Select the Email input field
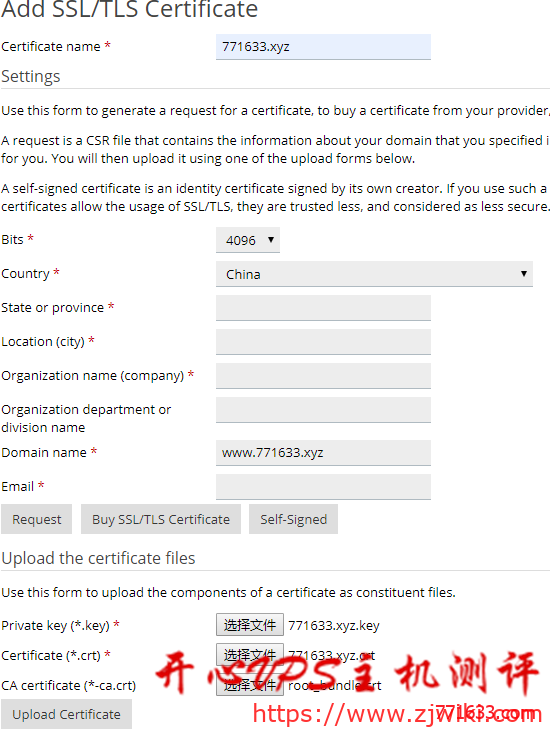This screenshot has height=731, width=550. click(x=323, y=487)
